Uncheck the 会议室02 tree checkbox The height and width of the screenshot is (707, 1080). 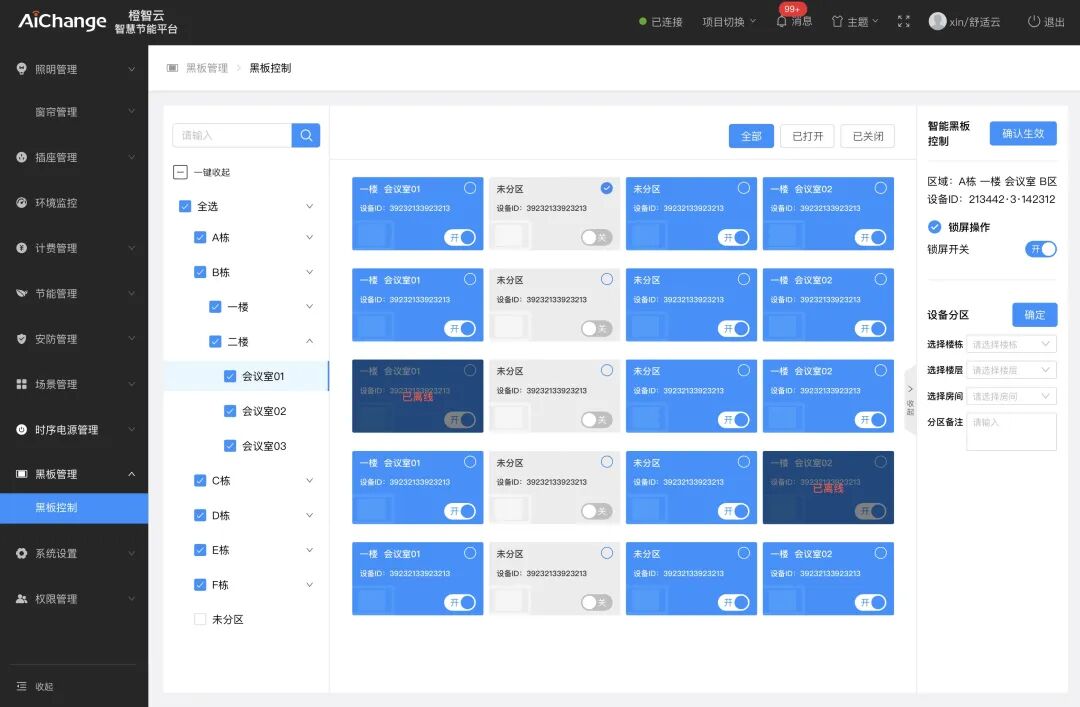tap(230, 411)
